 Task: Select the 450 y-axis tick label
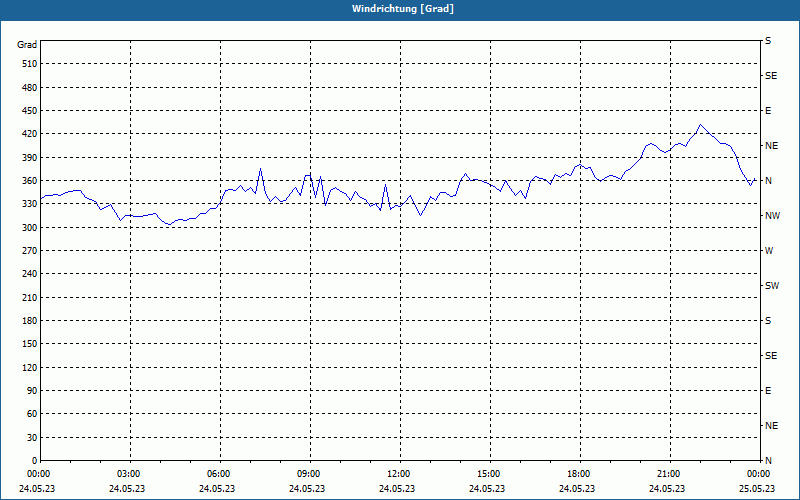pos(30,111)
